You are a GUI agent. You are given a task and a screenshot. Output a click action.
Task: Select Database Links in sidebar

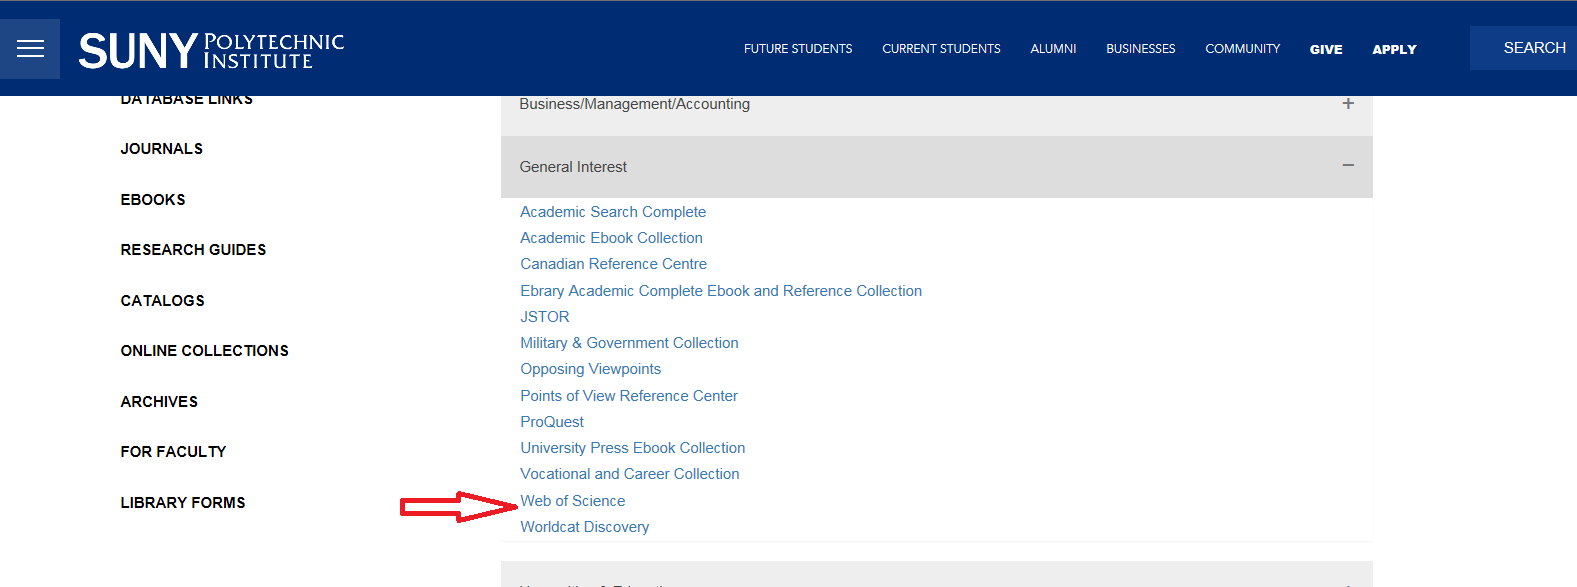[186, 99]
